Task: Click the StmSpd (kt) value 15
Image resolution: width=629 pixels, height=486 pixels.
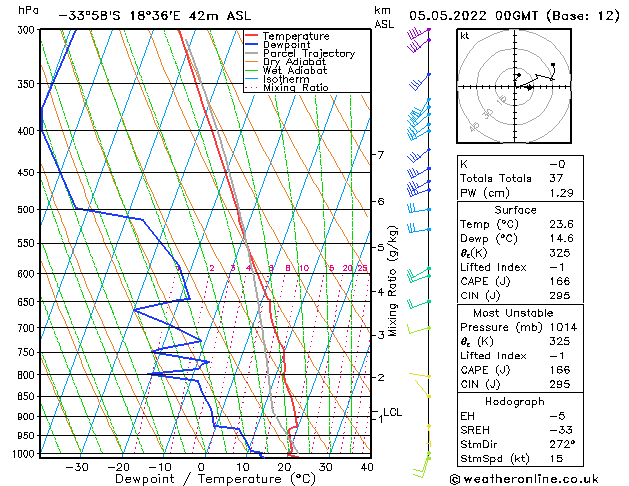Action: pyautogui.click(x=556, y=459)
